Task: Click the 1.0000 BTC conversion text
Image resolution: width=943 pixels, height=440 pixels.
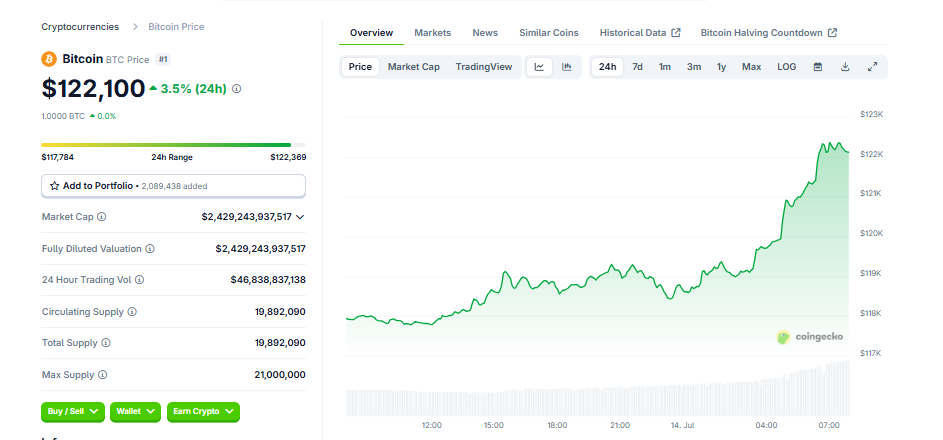Action: tap(63, 116)
